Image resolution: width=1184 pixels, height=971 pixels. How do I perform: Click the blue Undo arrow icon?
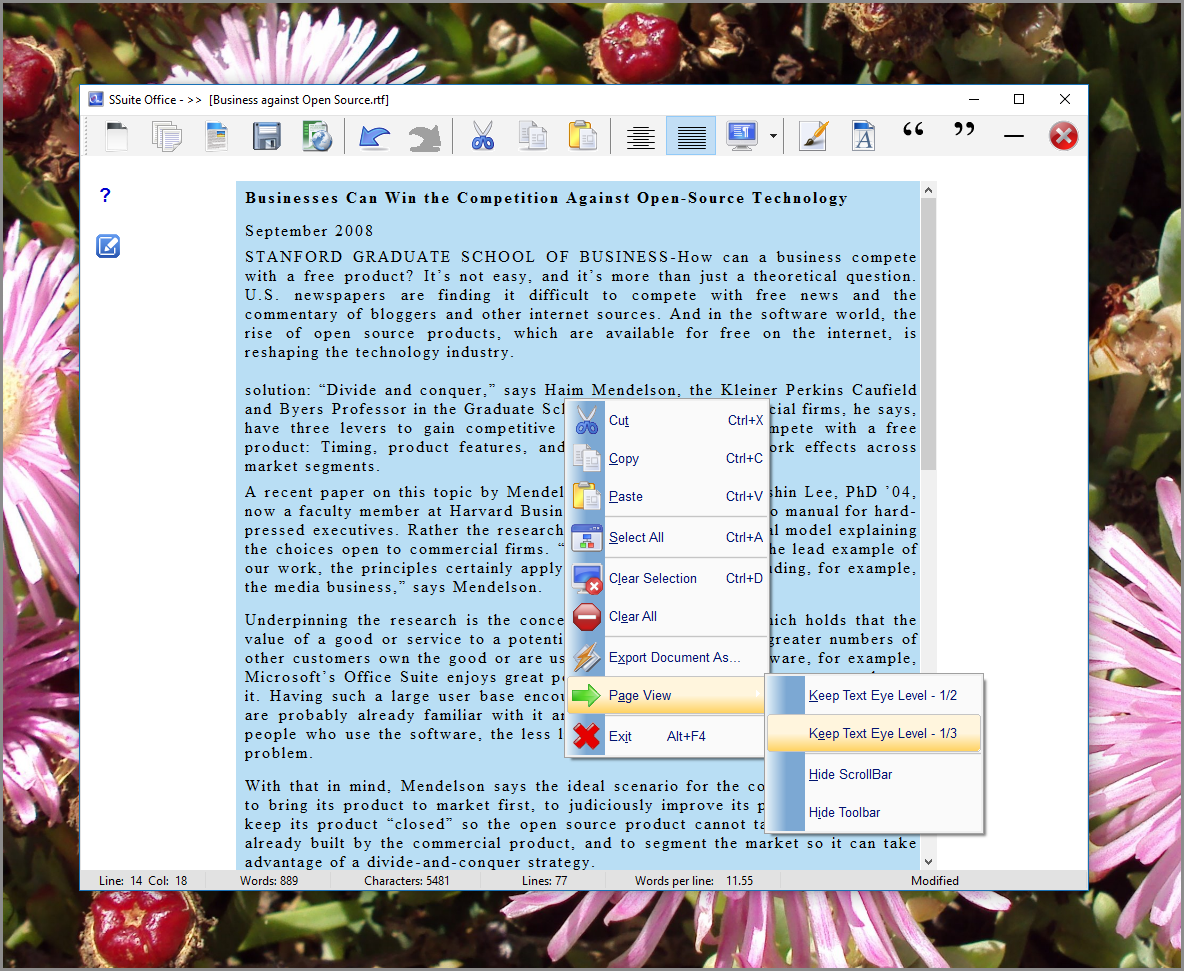[374, 136]
